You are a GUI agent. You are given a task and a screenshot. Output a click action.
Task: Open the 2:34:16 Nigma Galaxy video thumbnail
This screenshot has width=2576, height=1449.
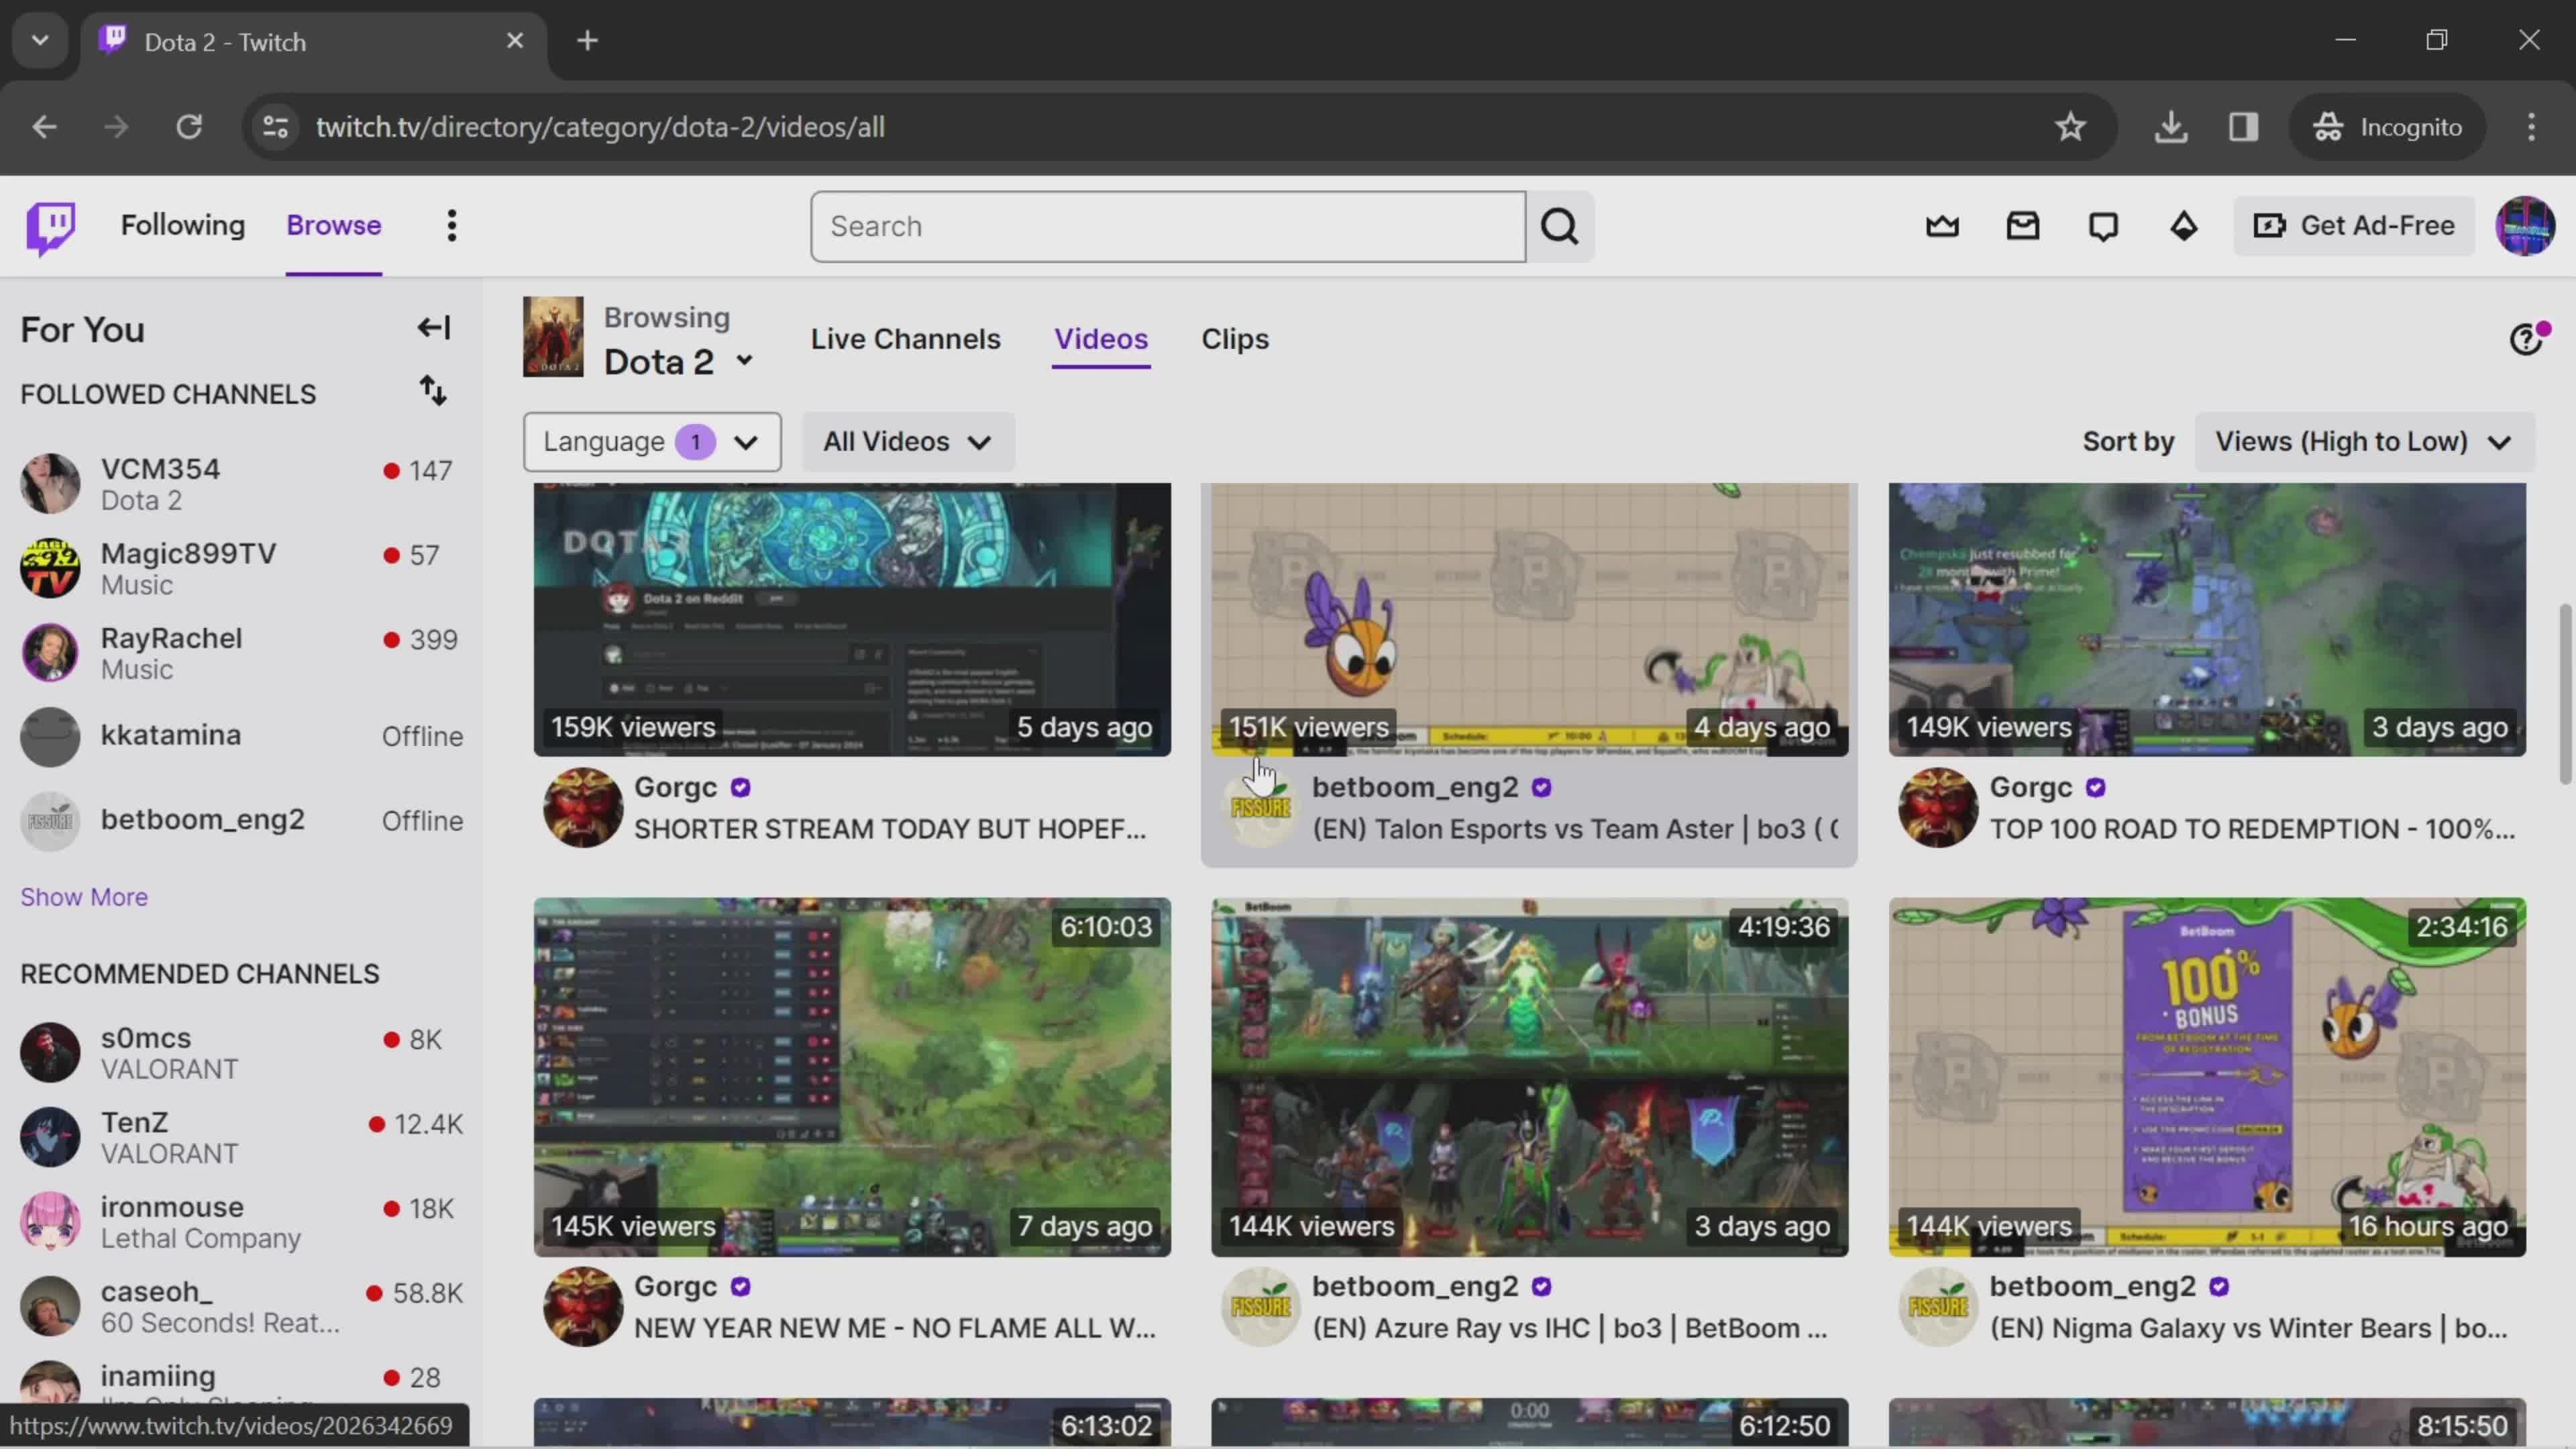point(2207,1077)
